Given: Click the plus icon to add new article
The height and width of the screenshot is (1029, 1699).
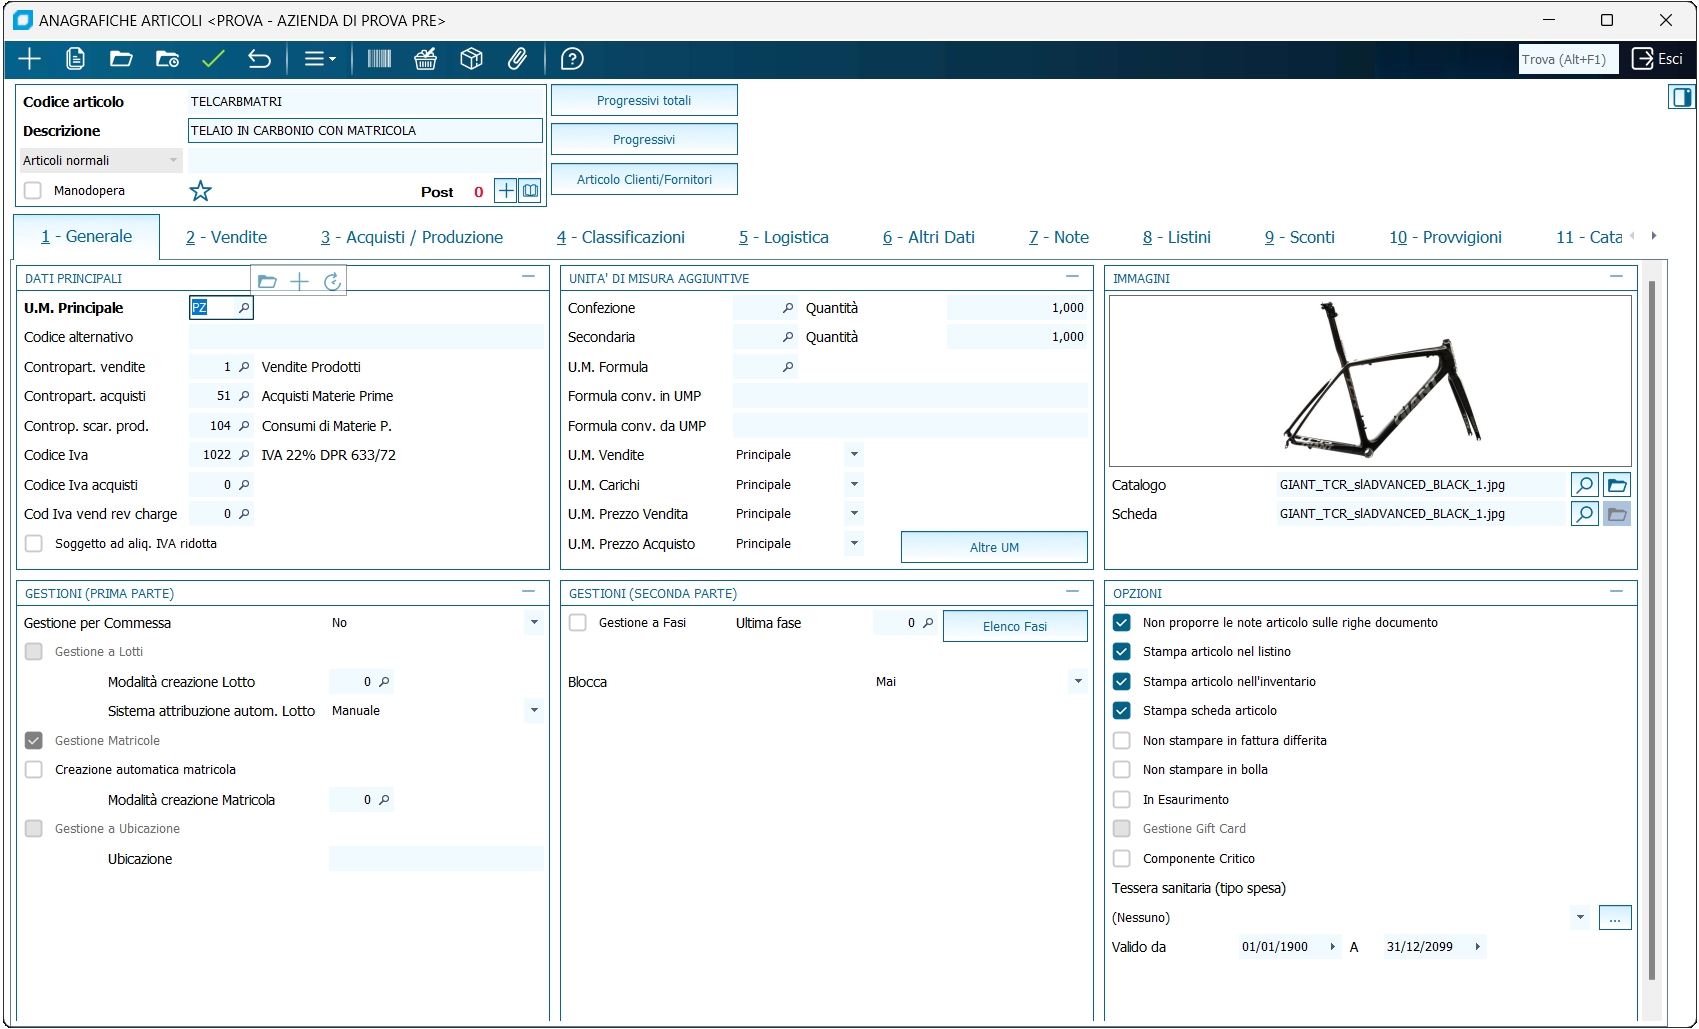Looking at the screenshot, I should [x=29, y=59].
